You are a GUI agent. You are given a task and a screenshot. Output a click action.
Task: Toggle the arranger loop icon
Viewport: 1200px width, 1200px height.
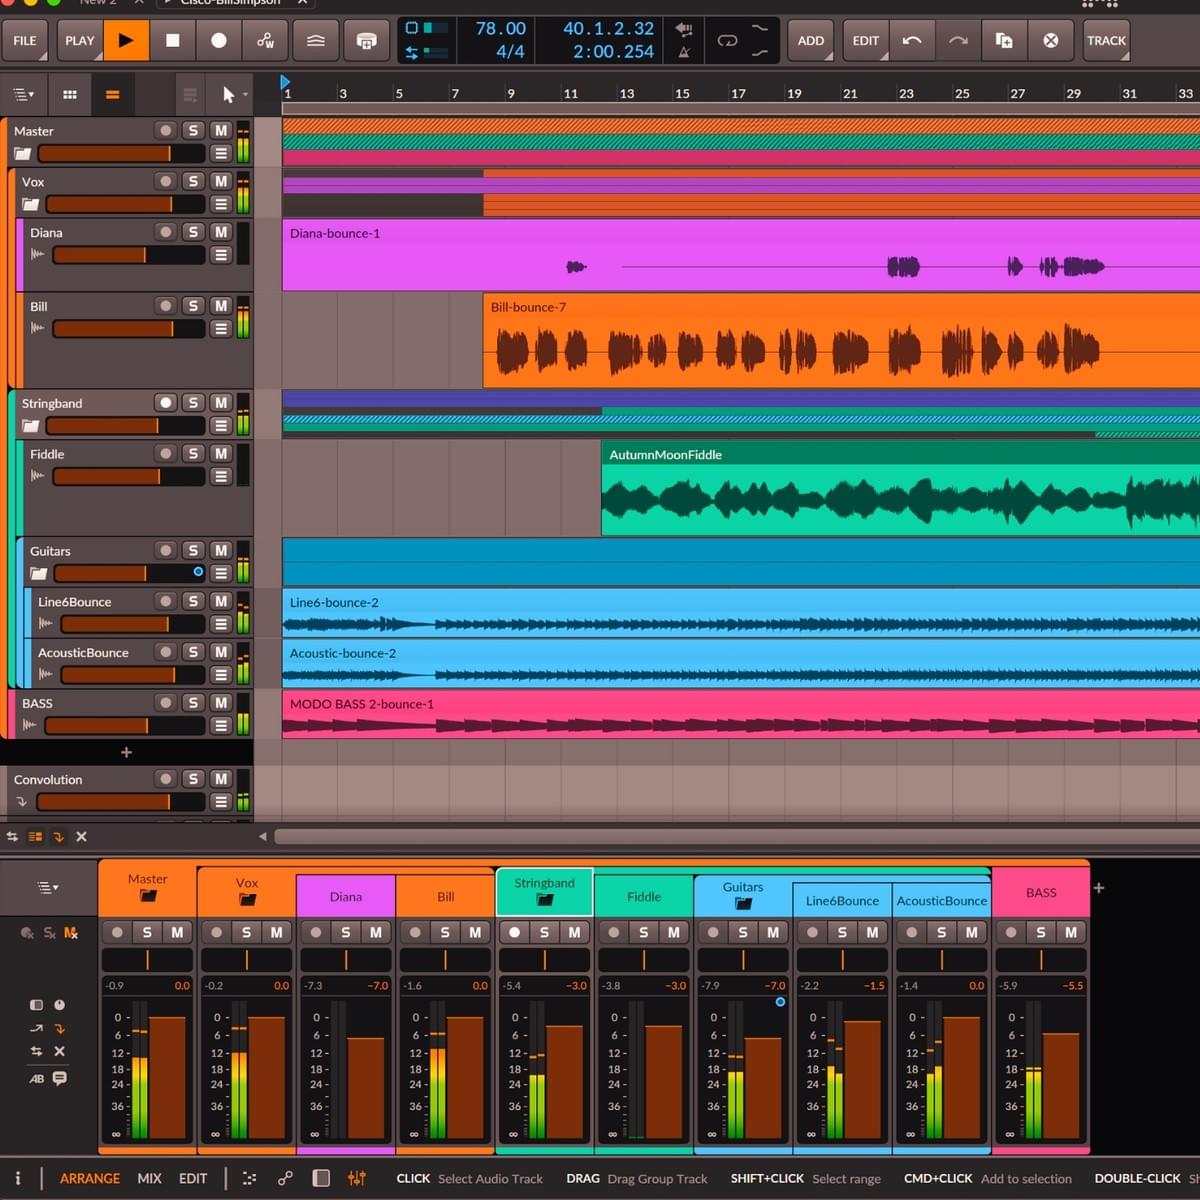727,41
